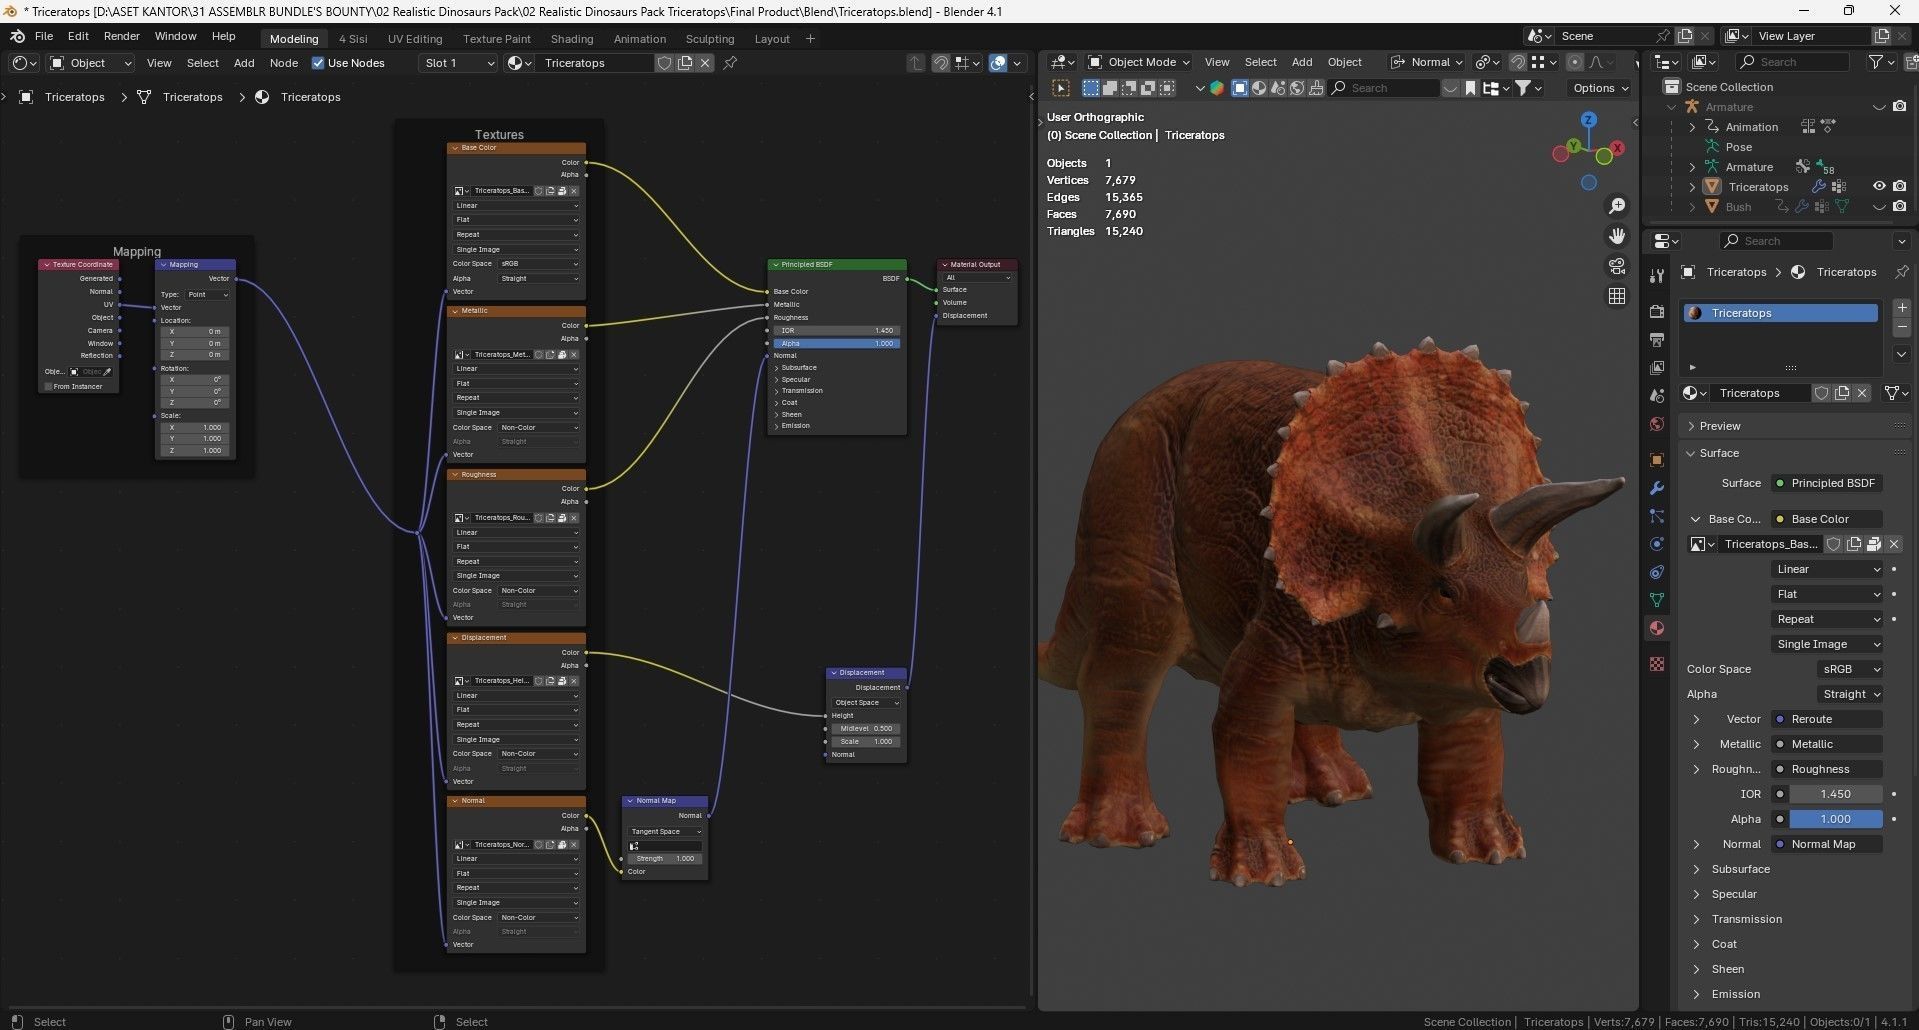Screen dimensions: 1919x1030
Task: Open the Material properties tab
Action: [x=1657, y=628]
